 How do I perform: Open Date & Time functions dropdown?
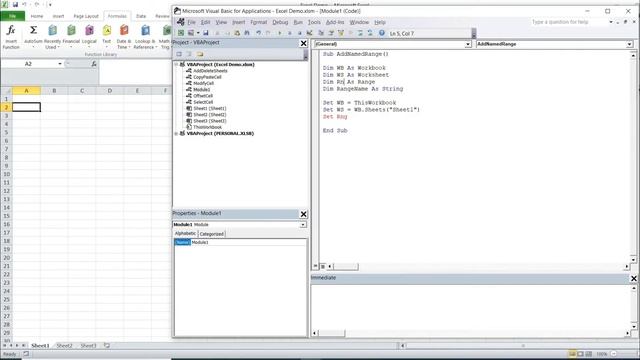click(124, 37)
